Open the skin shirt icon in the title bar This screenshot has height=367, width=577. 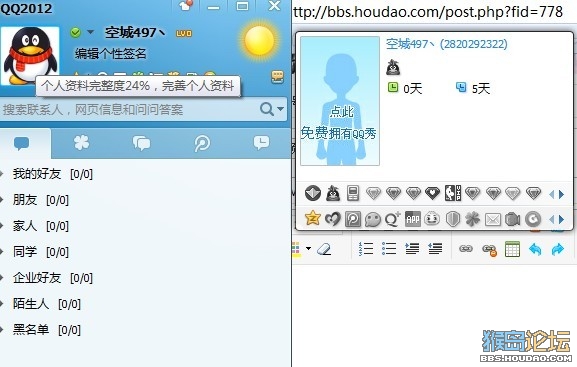pyautogui.click(x=186, y=5)
